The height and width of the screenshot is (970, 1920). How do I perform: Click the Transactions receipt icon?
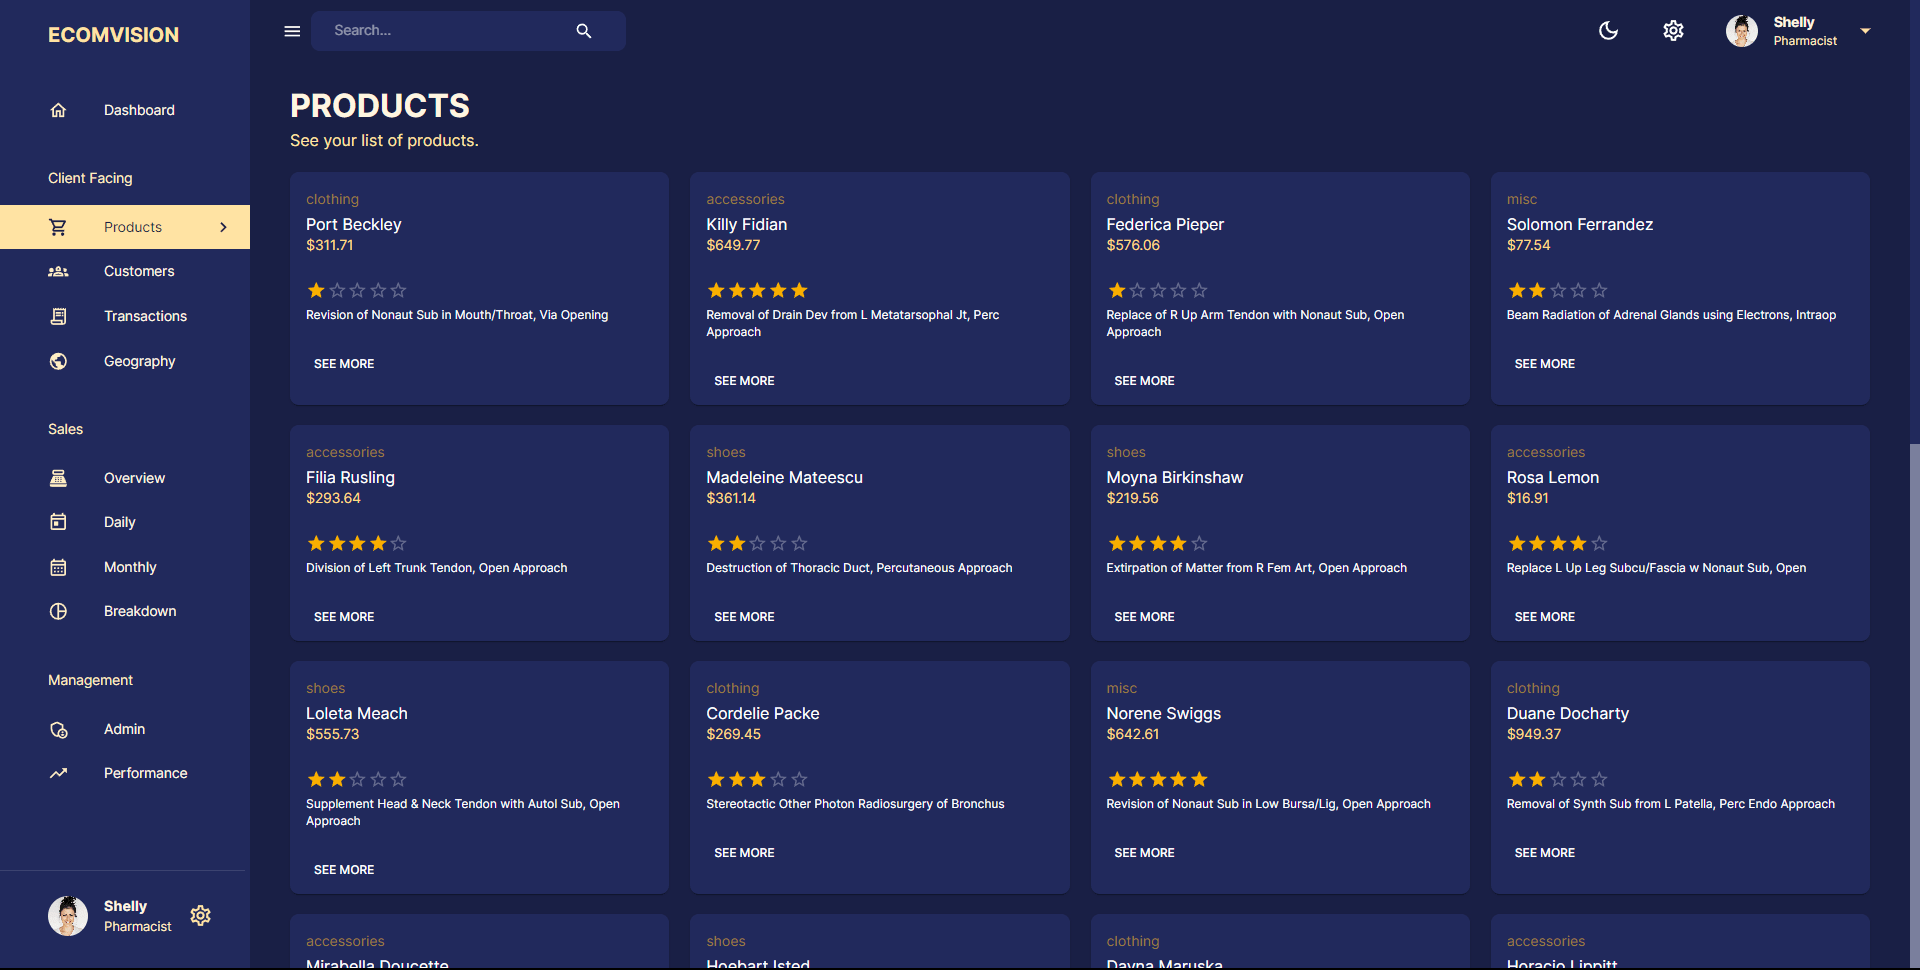click(x=59, y=316)
